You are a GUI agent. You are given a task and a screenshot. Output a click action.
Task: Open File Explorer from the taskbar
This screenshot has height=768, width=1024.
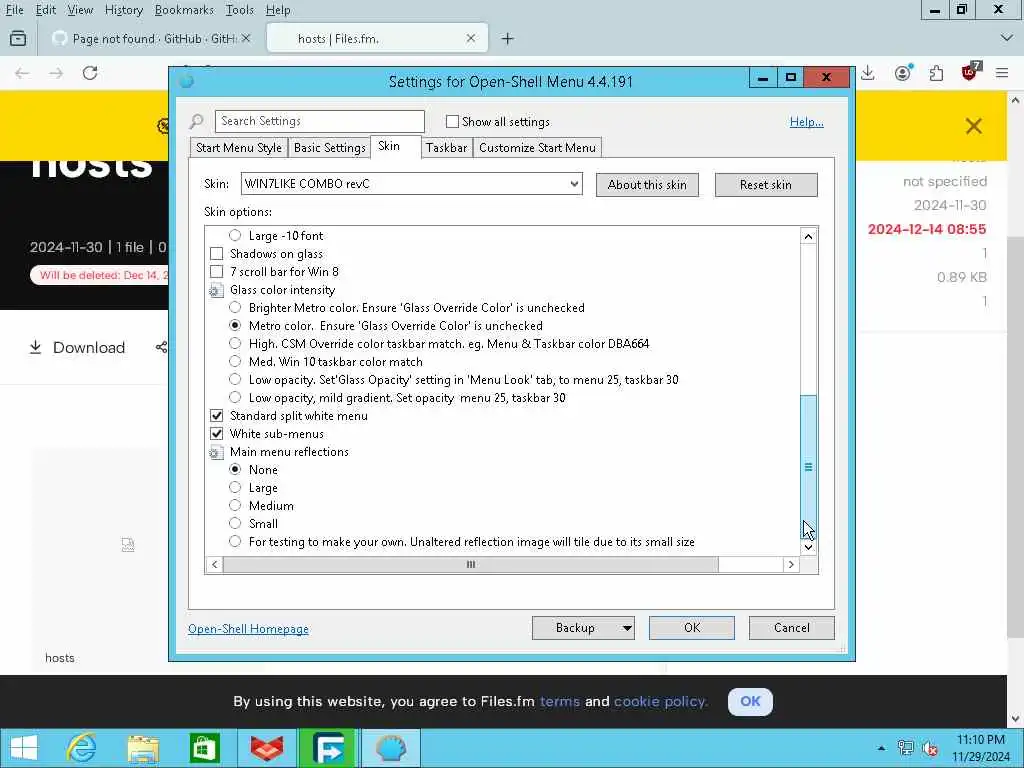tap(143, 748)
